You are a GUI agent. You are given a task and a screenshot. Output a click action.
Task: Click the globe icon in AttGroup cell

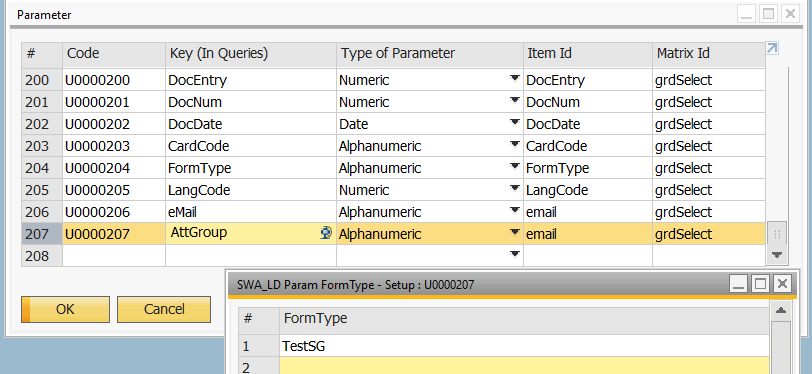(326, 234)
